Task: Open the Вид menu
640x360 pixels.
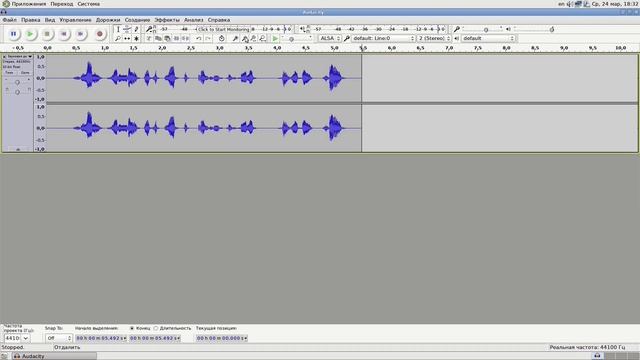Action: (50, 20)
